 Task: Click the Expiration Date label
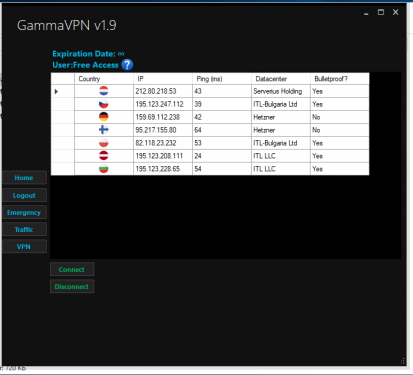[x=88, y=54]
